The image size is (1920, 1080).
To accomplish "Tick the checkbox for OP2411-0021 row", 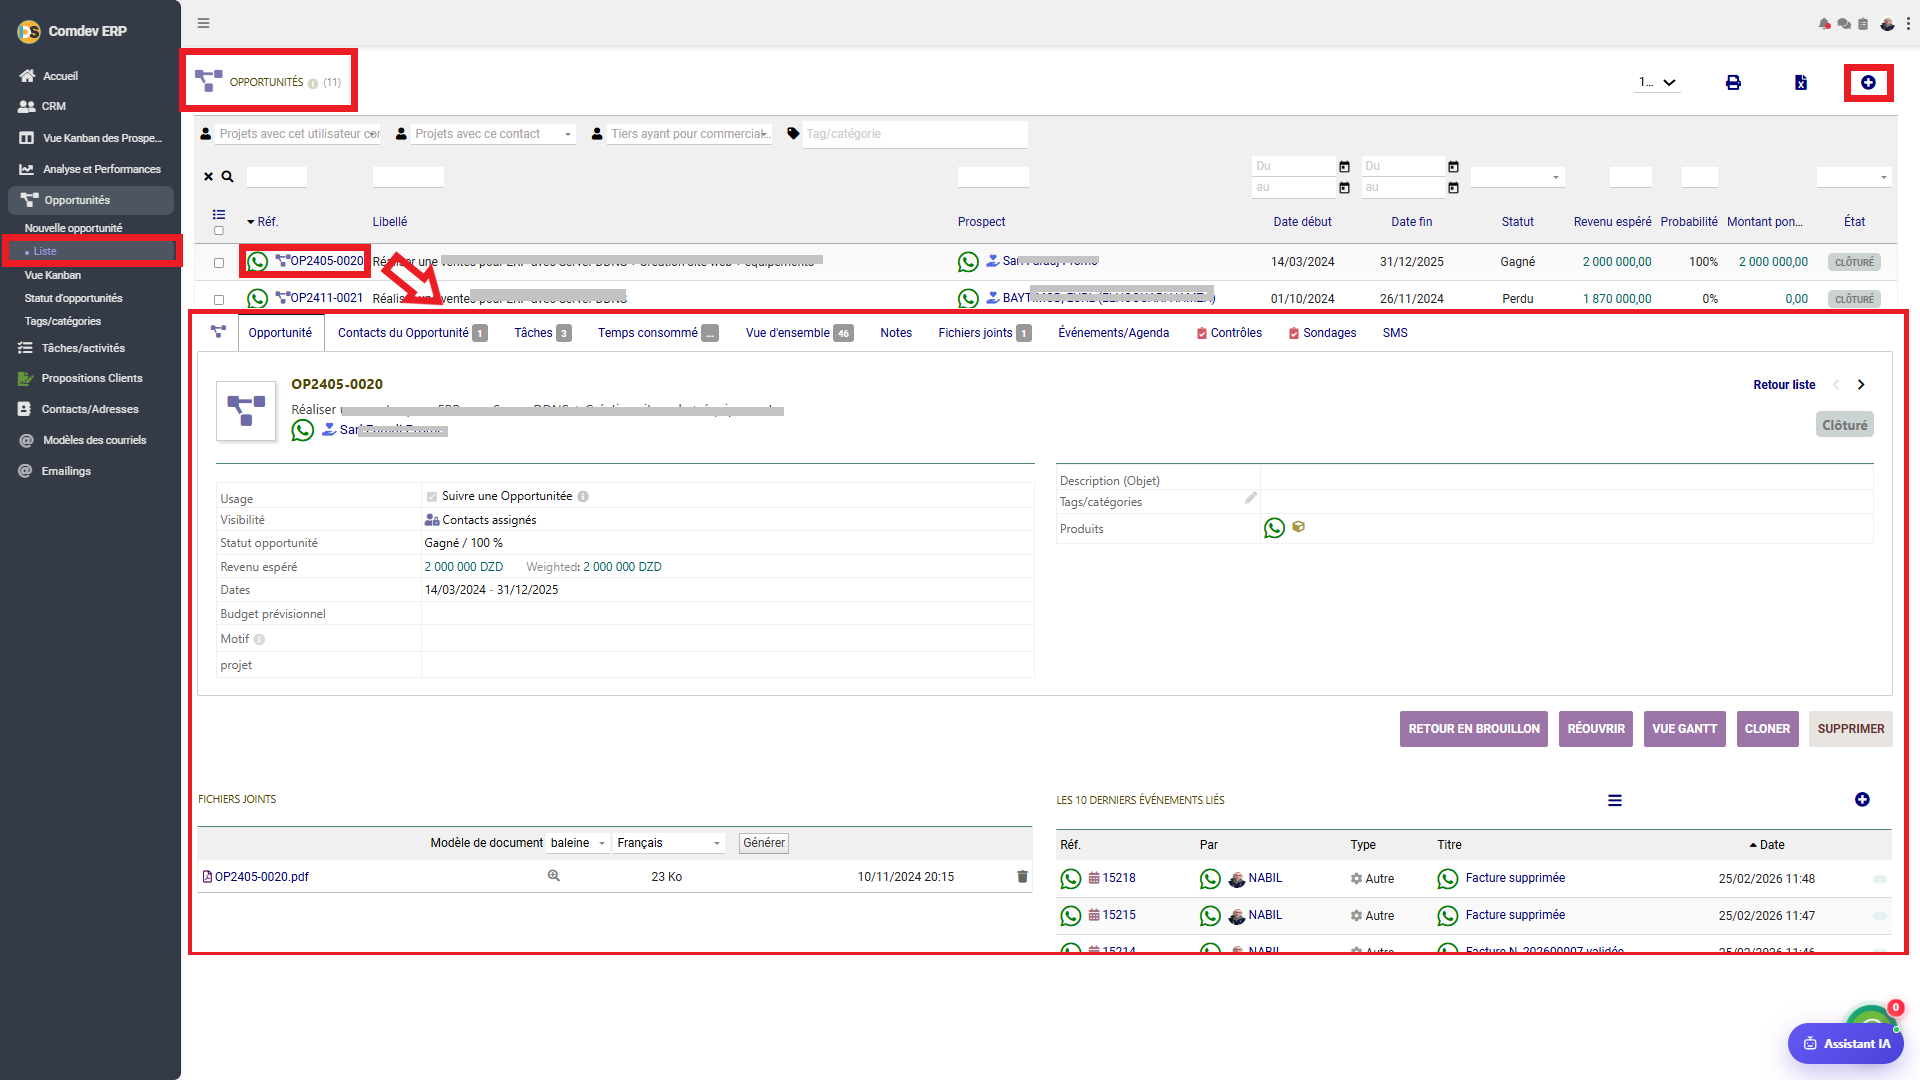I will coord(219,300).
